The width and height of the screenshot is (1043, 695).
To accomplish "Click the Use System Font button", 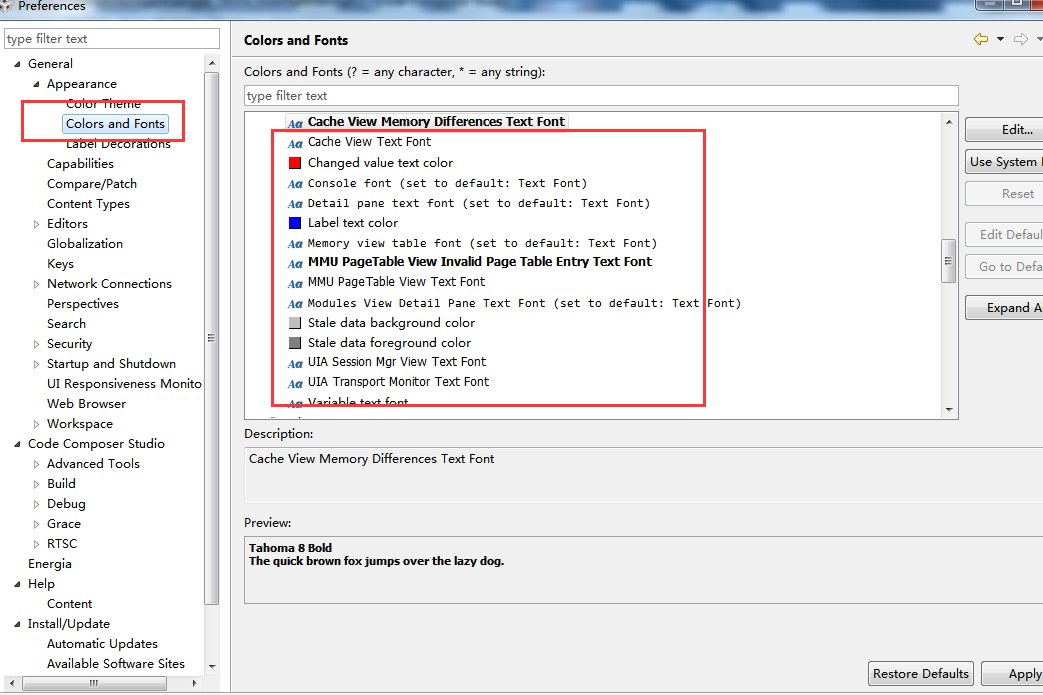I will (1004, 162).
